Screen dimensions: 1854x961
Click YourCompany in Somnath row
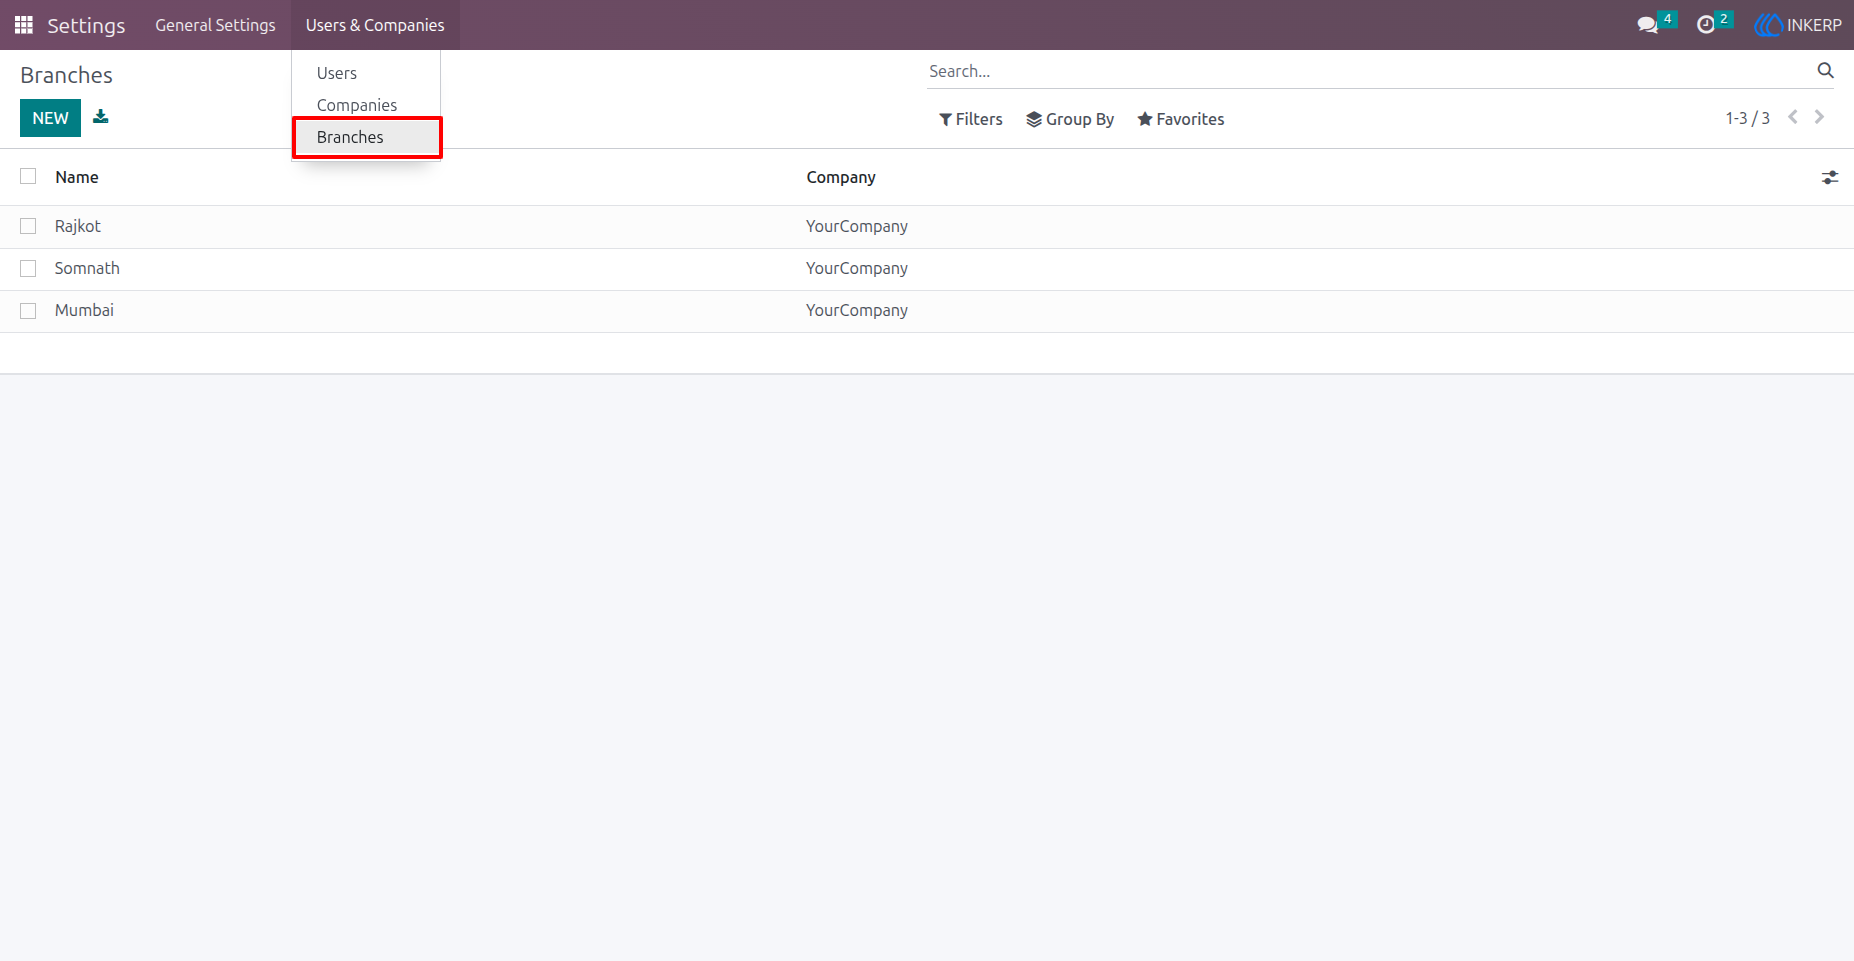coord(857,268)
